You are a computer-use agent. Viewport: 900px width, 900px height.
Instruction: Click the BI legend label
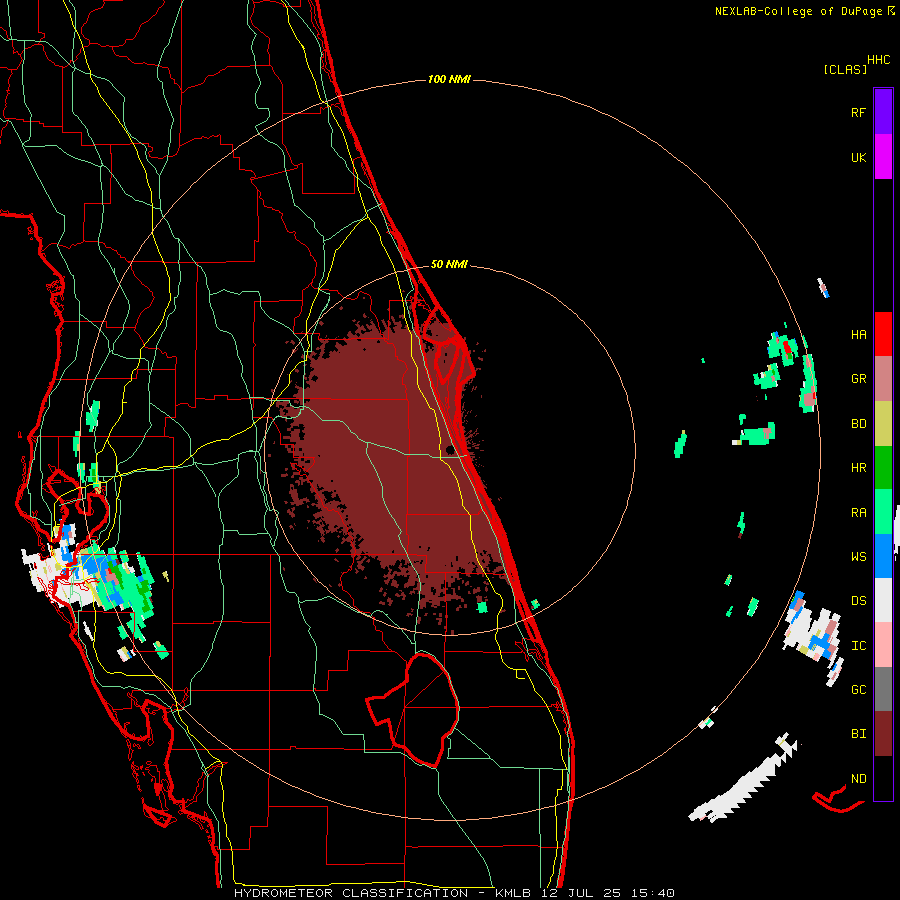click(x=858, y=734)
